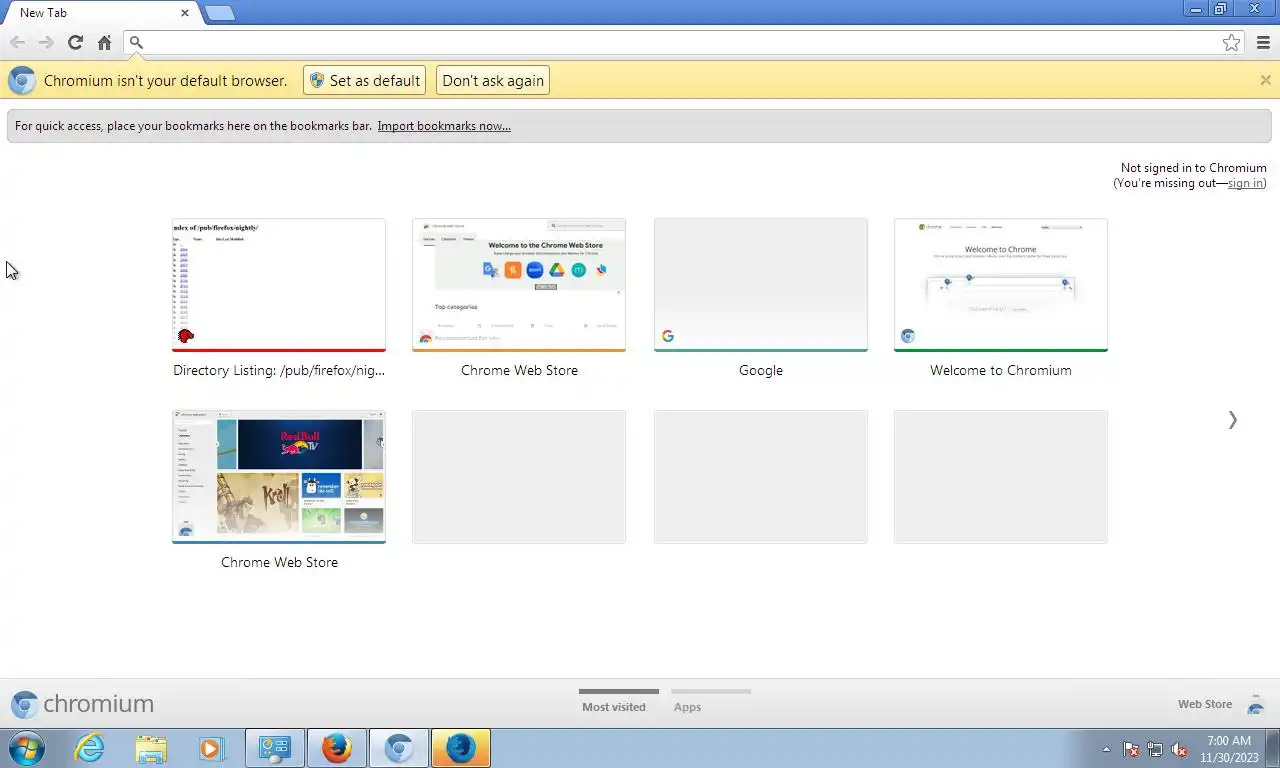Go to the Home page
1280x768 pixels.
104,42
